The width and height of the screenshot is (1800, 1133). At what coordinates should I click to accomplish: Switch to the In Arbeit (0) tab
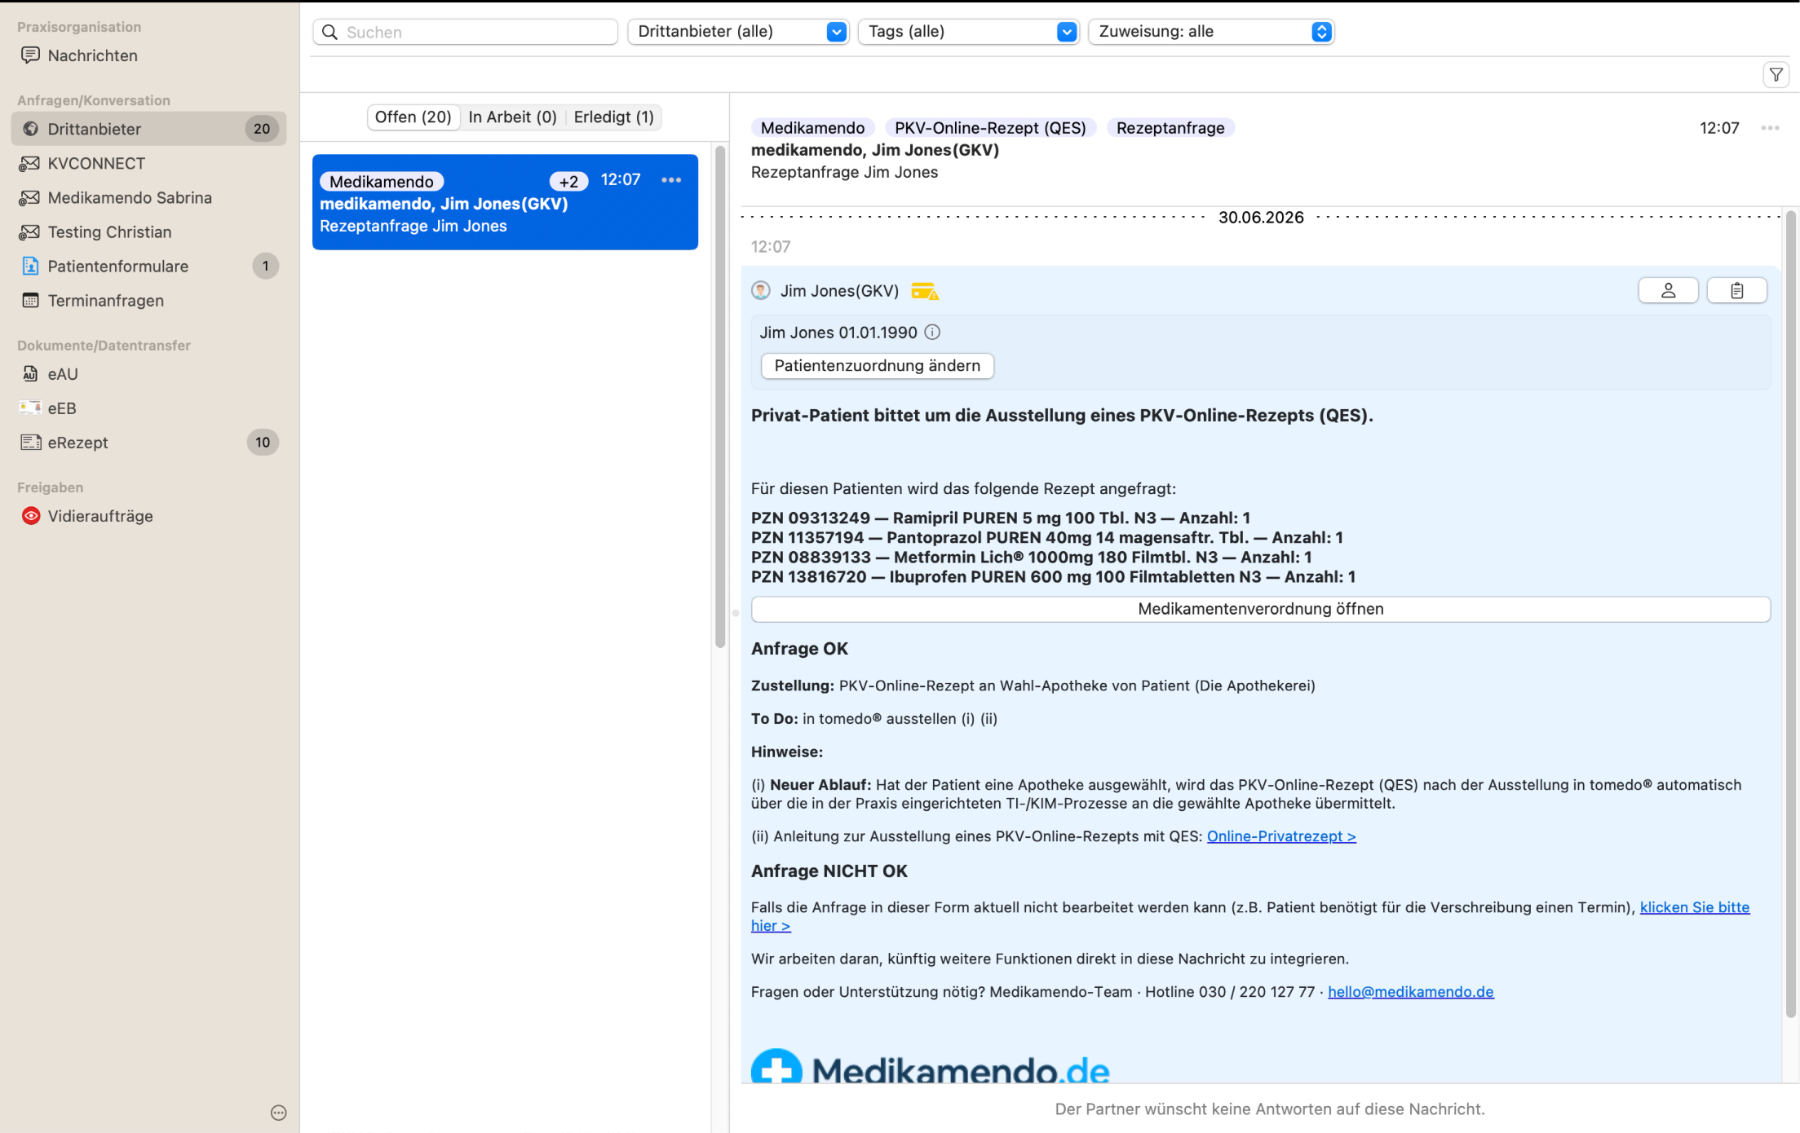pos(512,117)
